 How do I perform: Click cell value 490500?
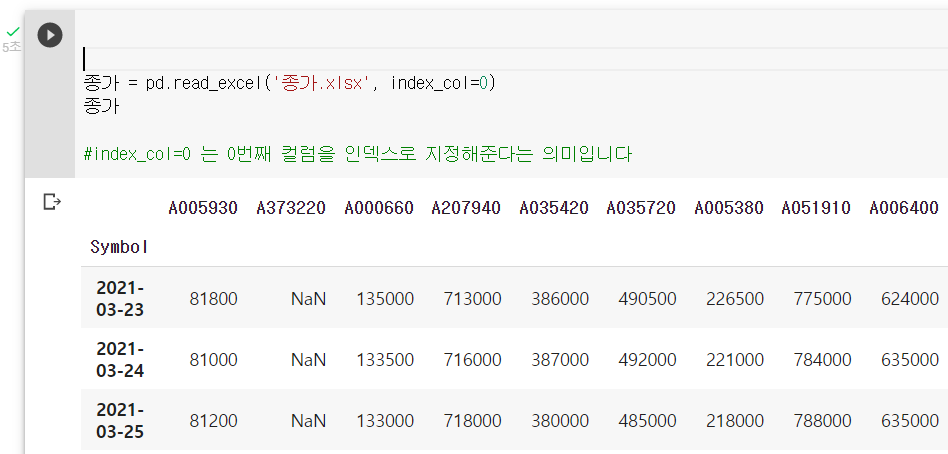647,299
